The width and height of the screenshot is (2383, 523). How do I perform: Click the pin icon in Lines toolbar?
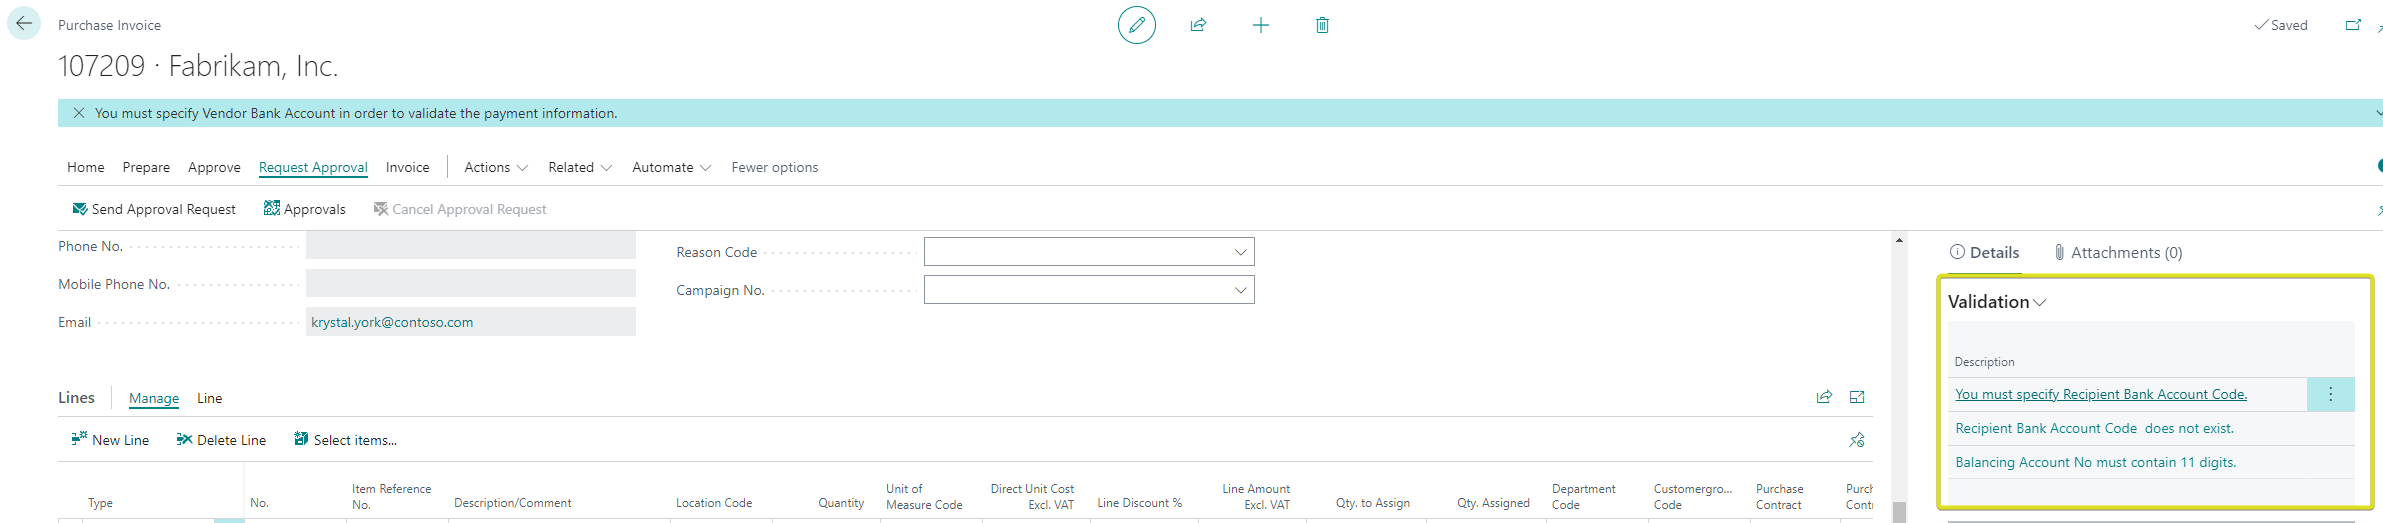click(1857, 440)
